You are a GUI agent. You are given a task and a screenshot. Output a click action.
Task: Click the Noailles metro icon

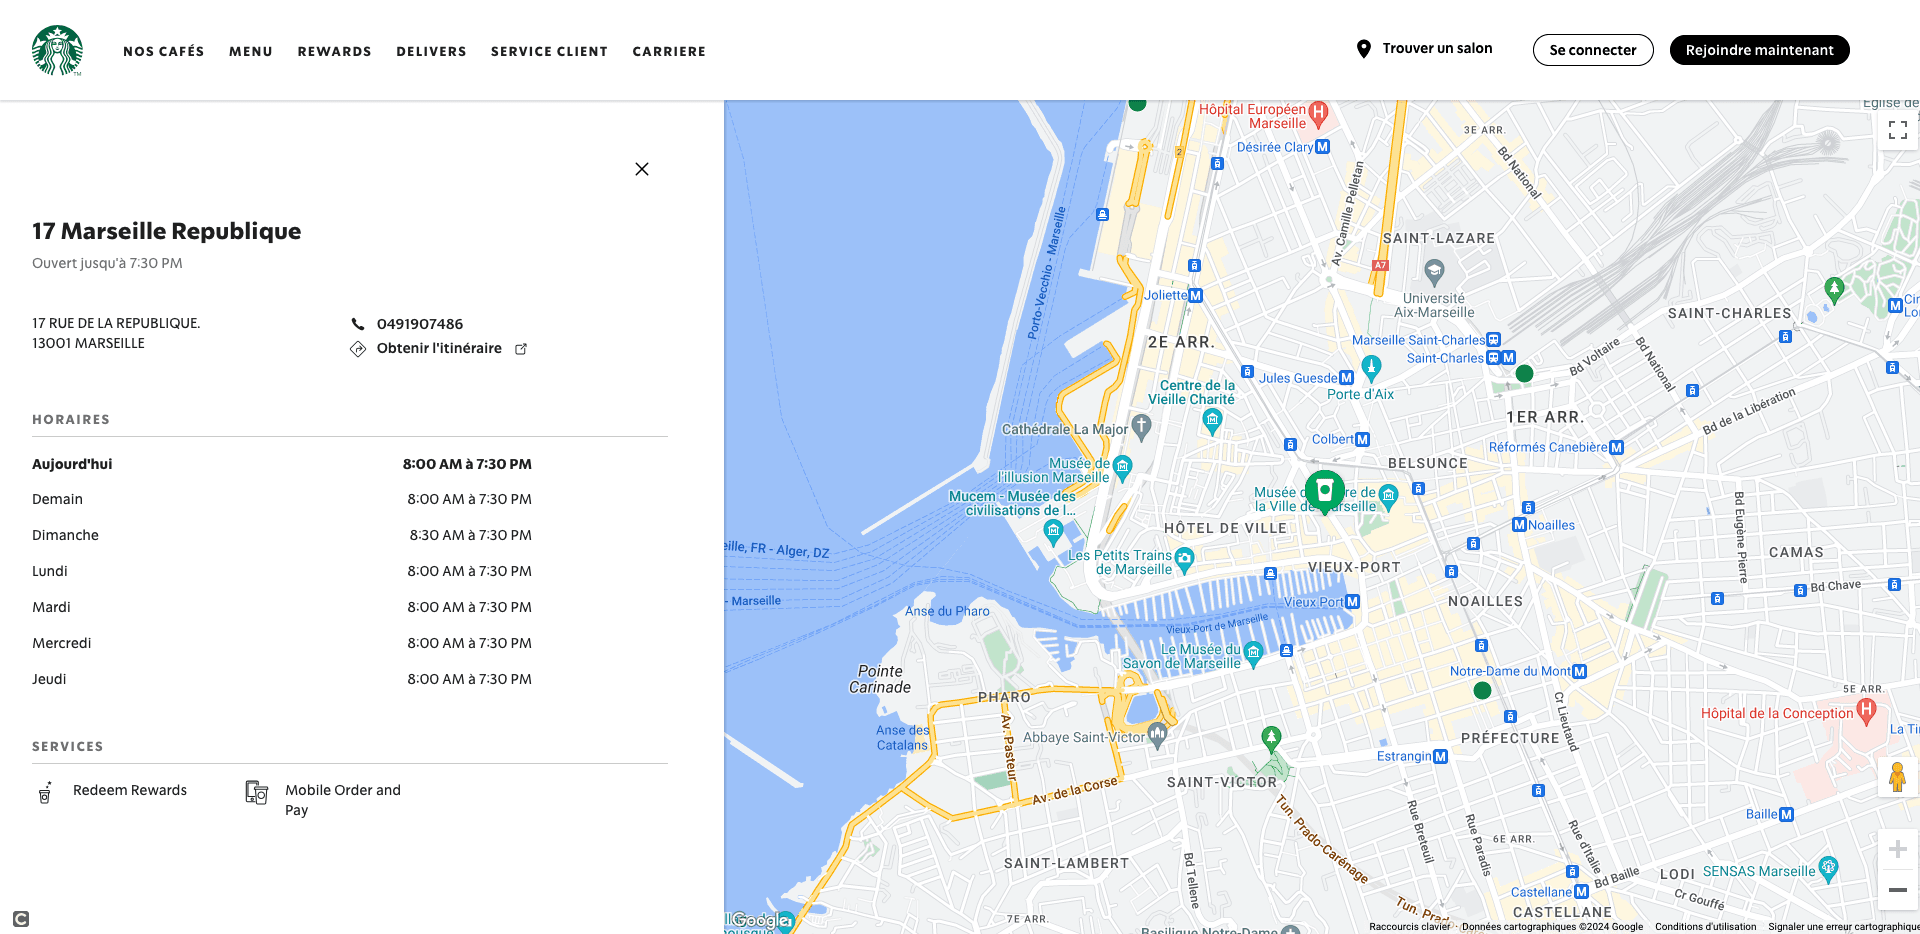coord(1519,525)
